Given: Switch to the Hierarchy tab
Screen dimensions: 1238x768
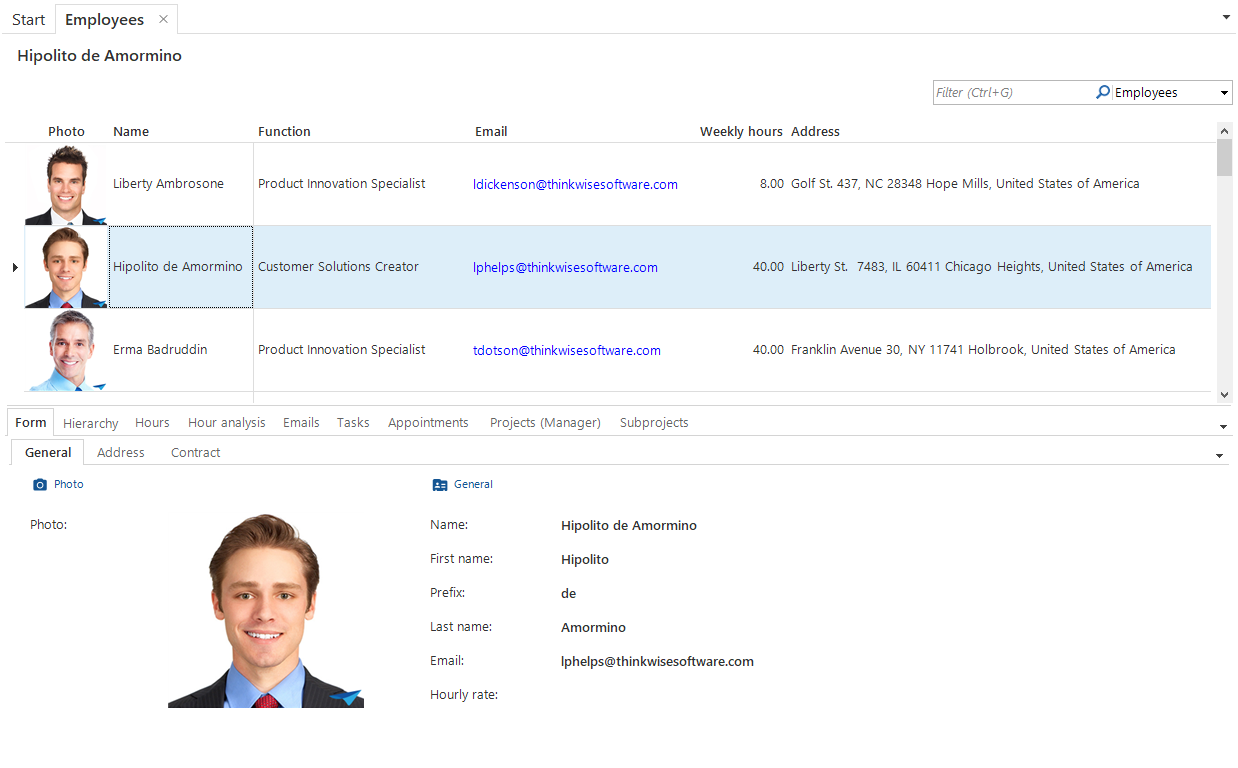Looking at the screenshot, I should tap(91, 423).
